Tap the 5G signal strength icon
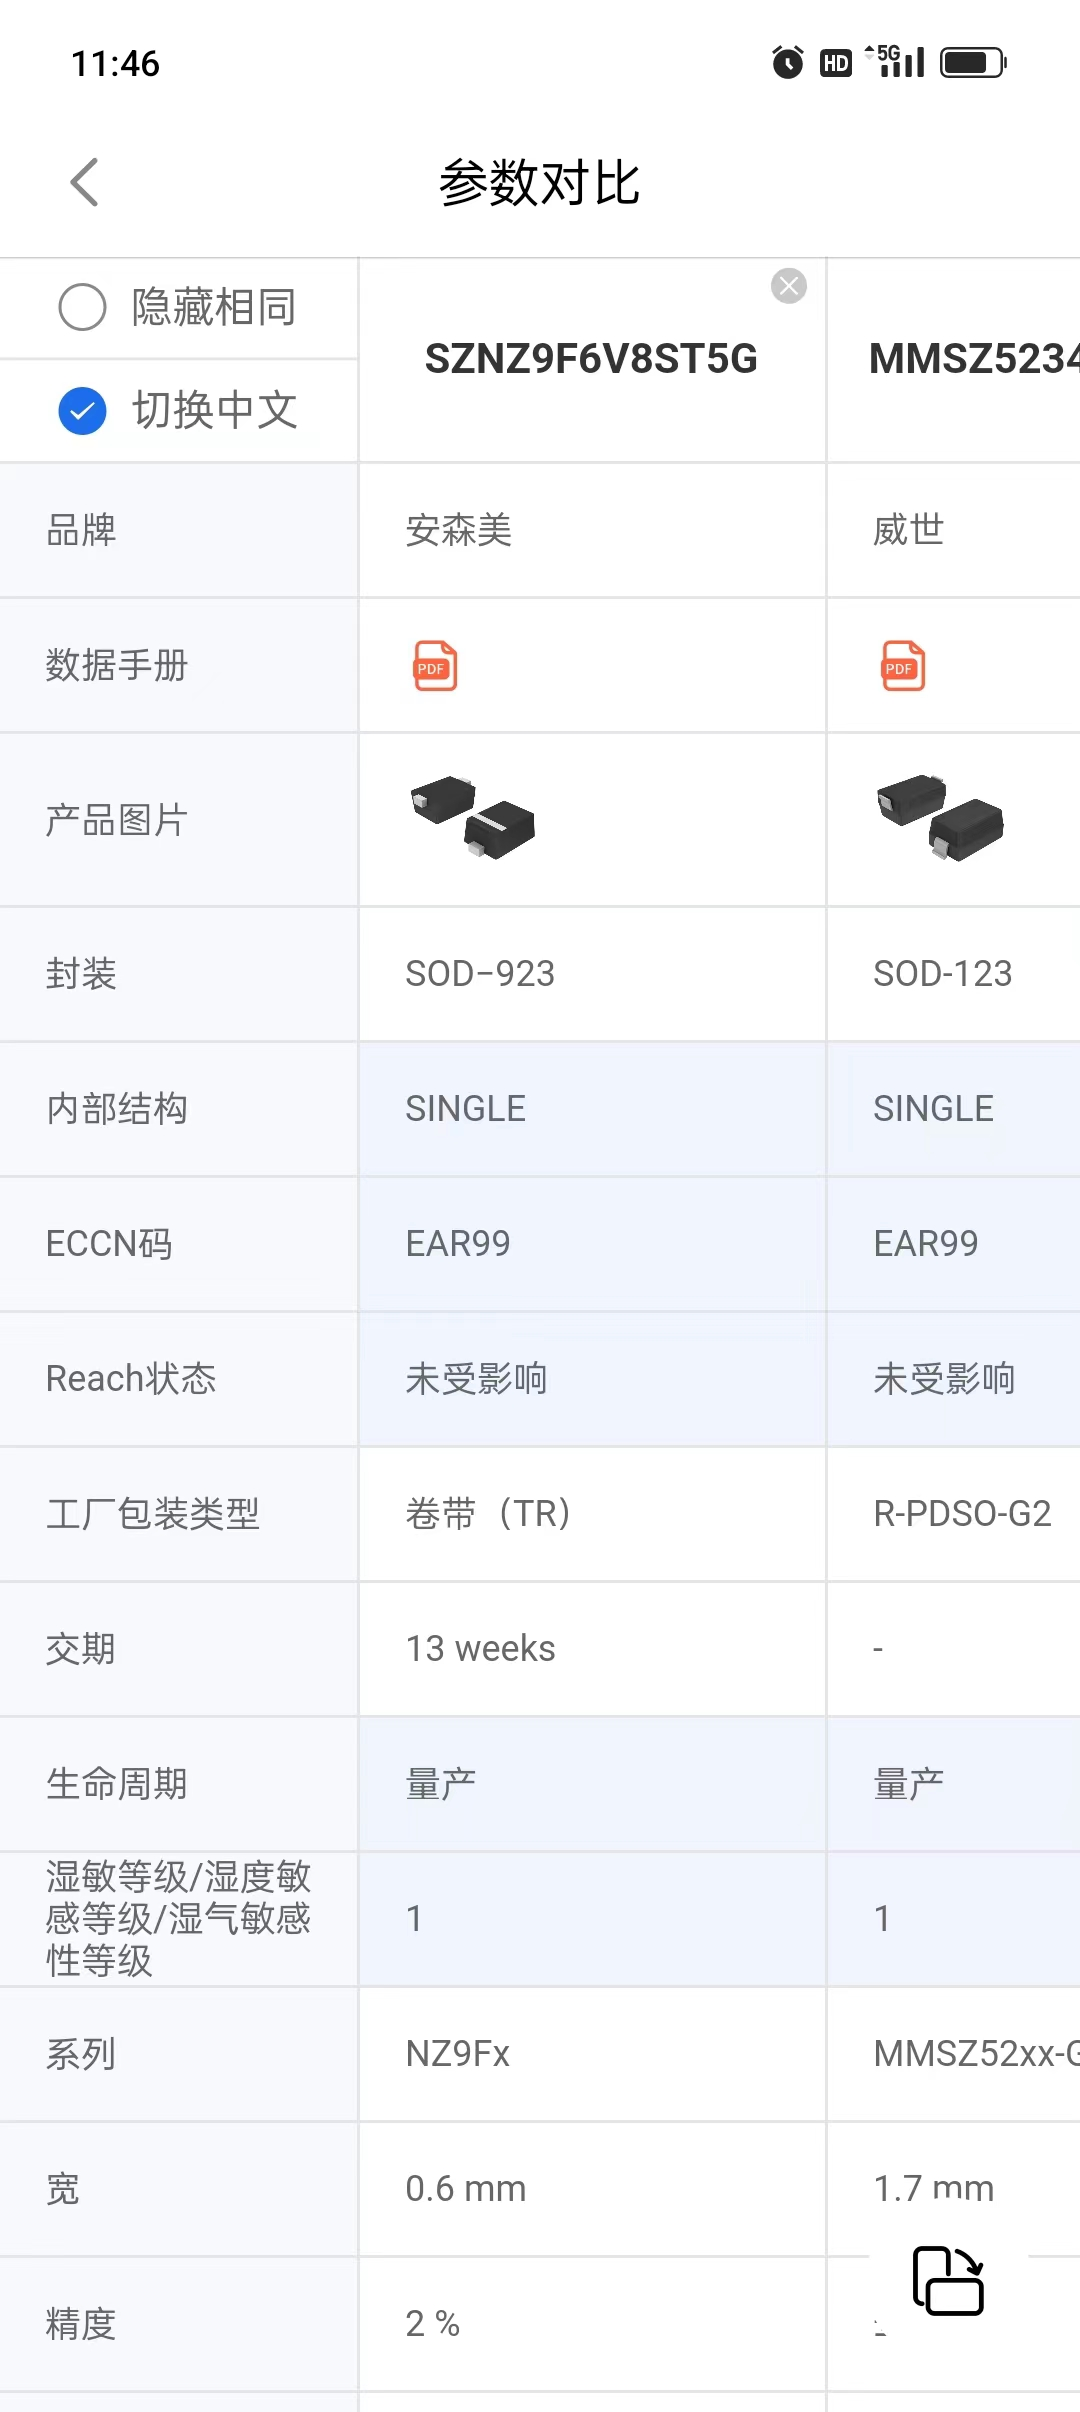Image resolution: width=1080 pixels, height=2412 pixels. tap(897, 62)
